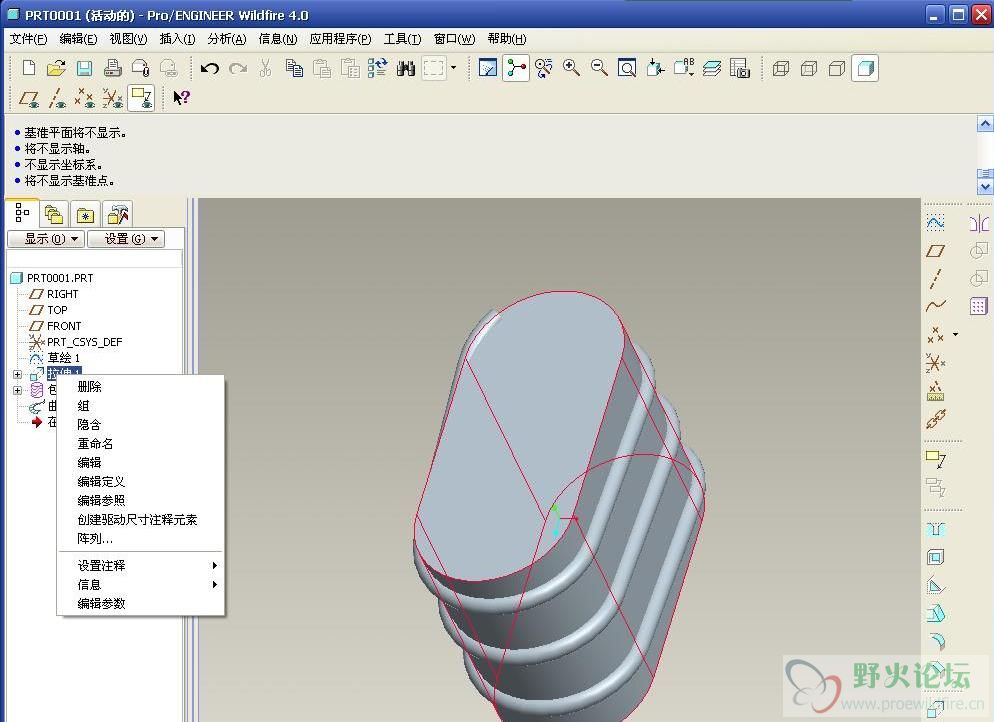Open dropdown arrow next to selection box icon
Image resolution: width=994 pixels, height=722 pixels.
coord(453,67)
